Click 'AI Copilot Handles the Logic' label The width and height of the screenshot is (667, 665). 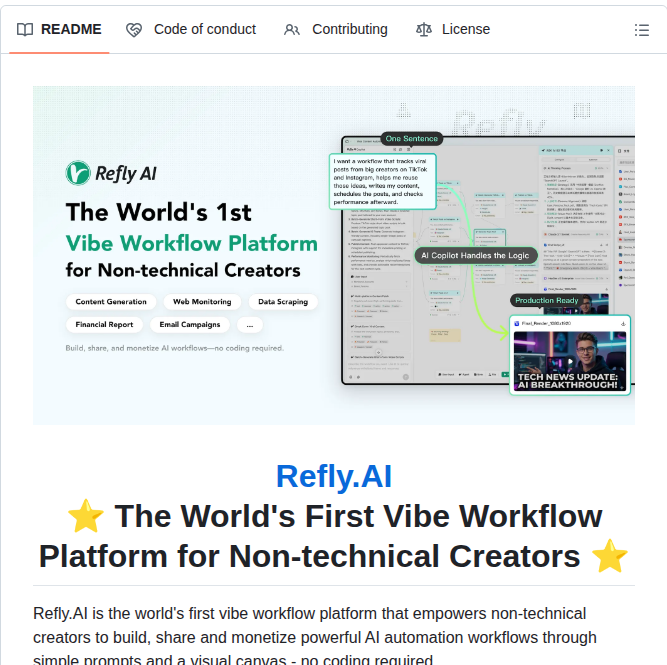pyautogui.click(x=476, y=256)
